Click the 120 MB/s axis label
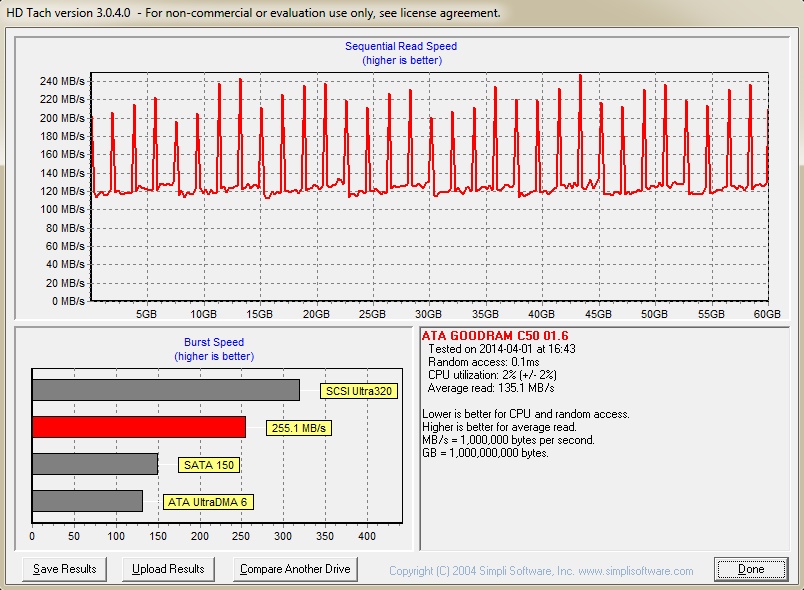804x590 pixels. click(x=62, y=191)
